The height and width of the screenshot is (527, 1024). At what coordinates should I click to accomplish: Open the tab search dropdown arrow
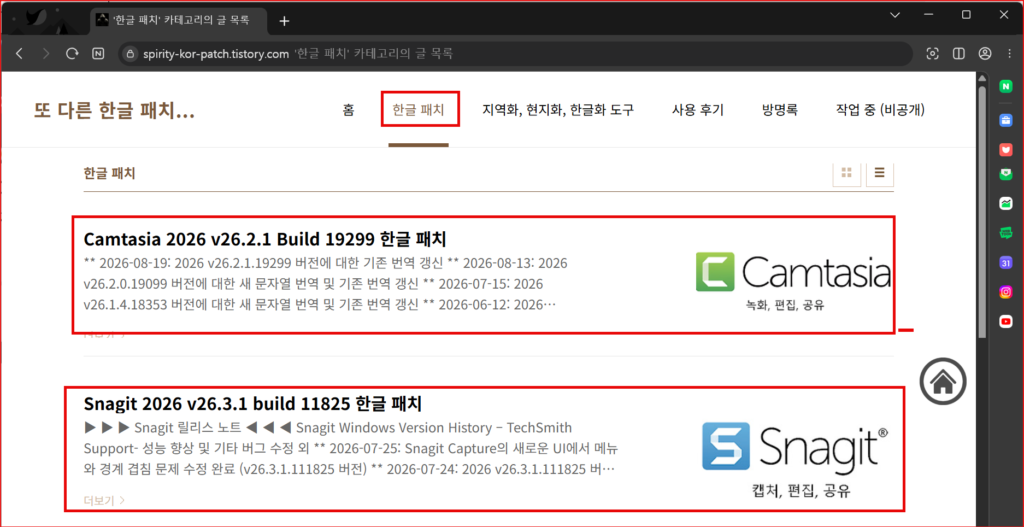895,15
